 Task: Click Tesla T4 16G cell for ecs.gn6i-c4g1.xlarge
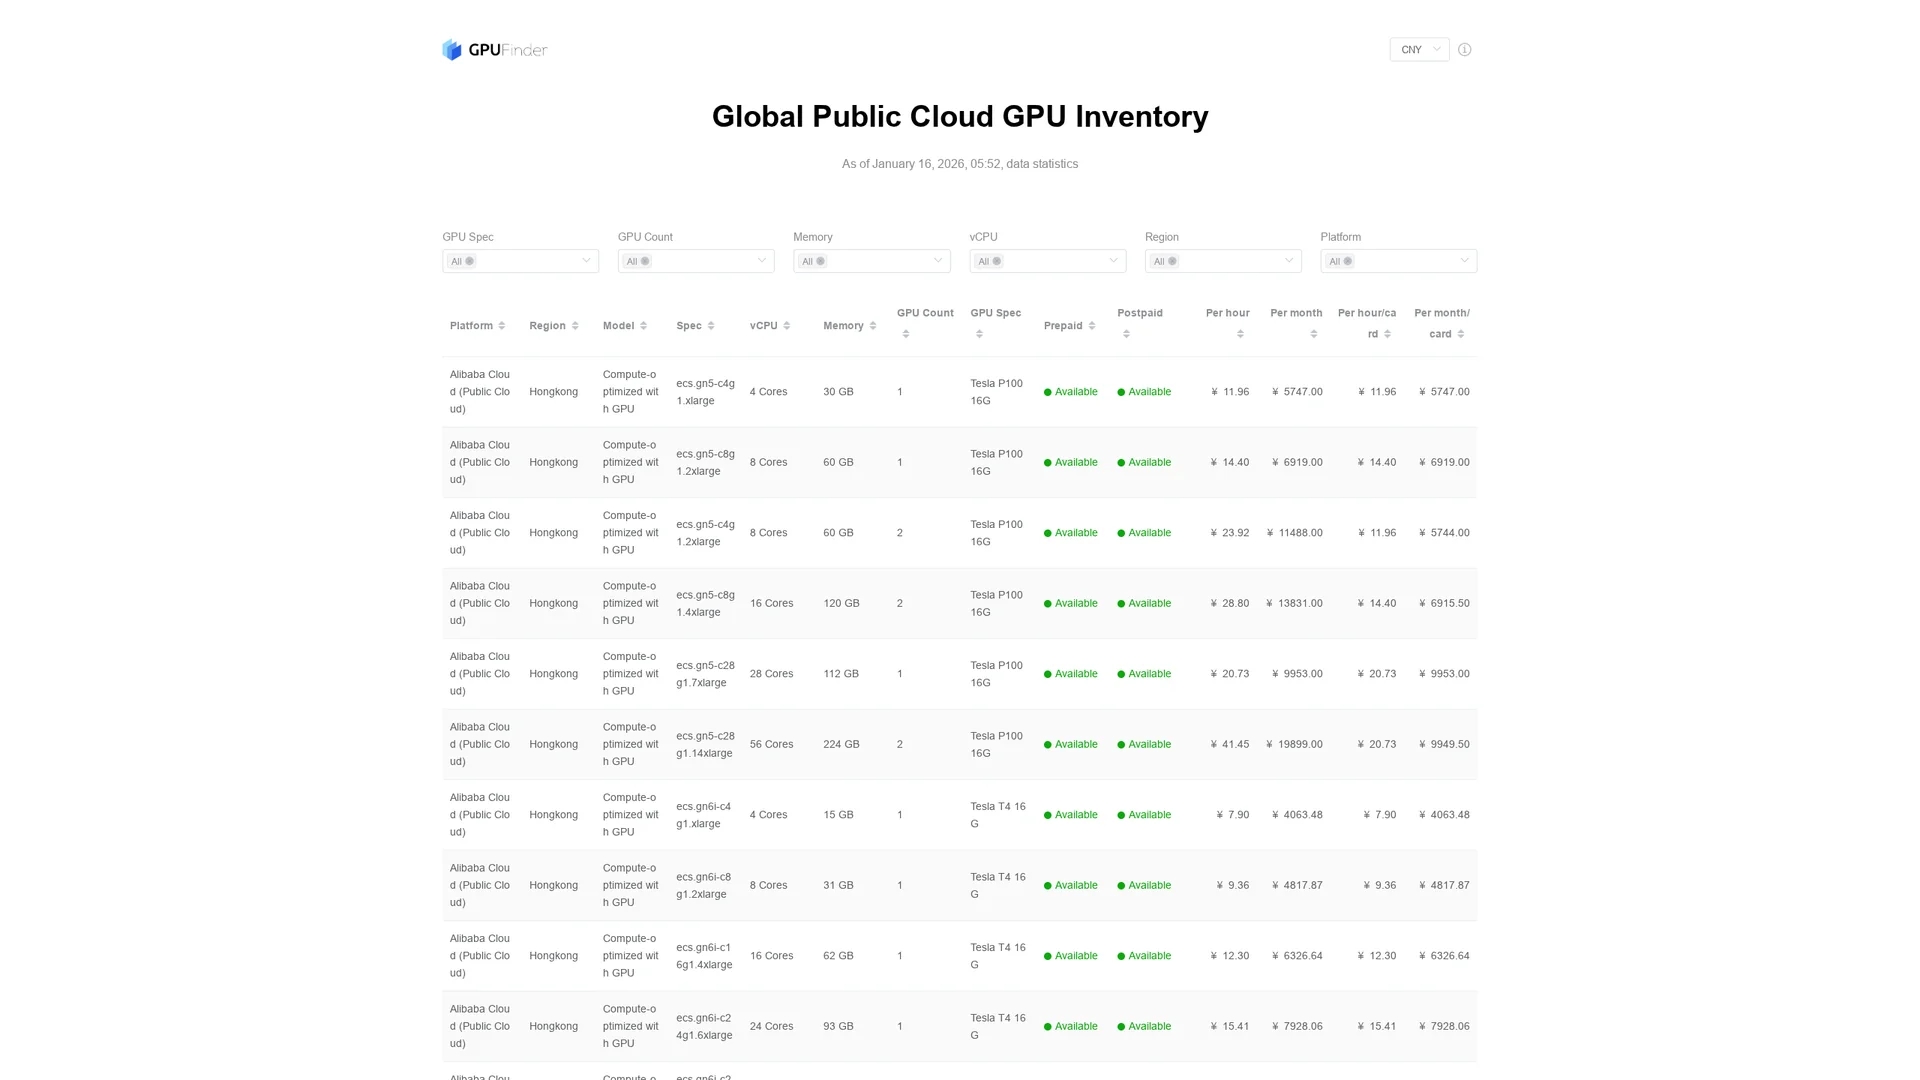point(998,815)
